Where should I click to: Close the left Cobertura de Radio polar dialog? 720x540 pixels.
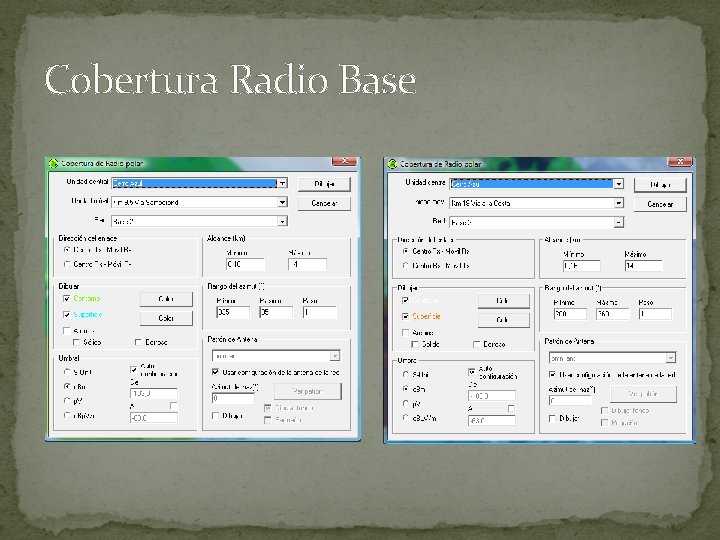345,162
